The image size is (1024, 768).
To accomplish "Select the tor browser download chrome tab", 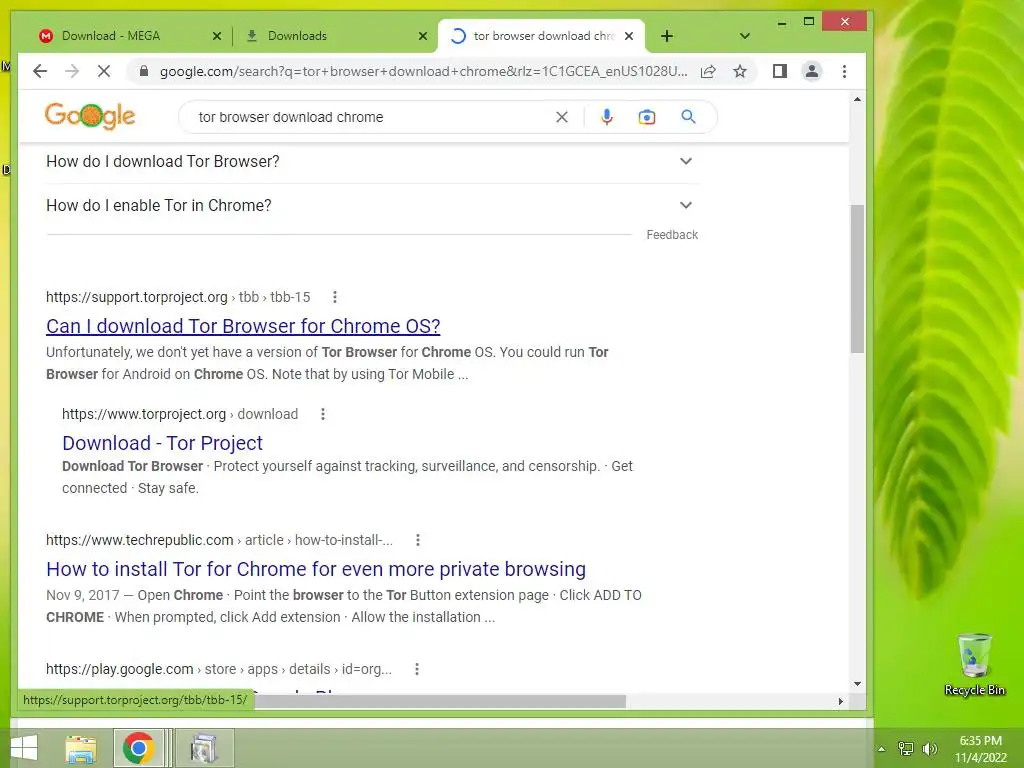I will coord(542,36).
